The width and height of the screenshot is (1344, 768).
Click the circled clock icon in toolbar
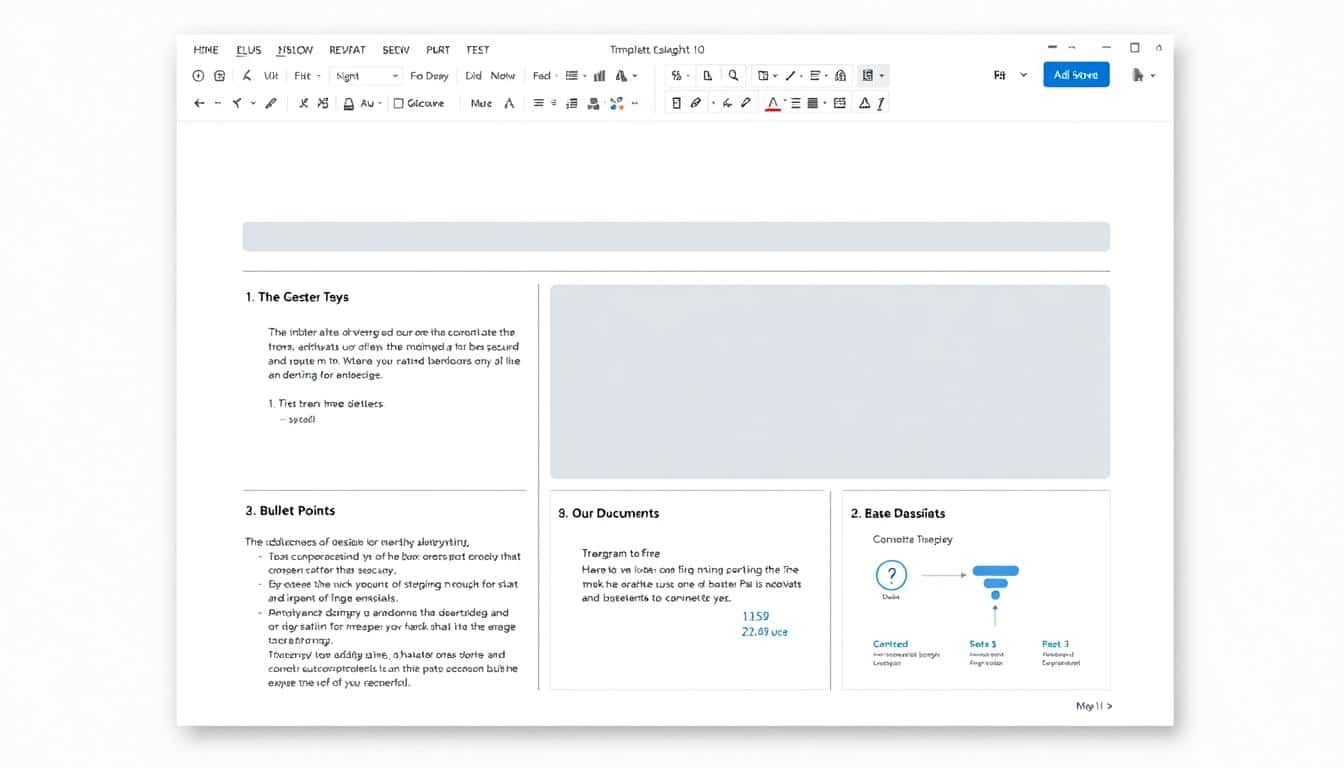pyautogui.click(x=198, y=76)
